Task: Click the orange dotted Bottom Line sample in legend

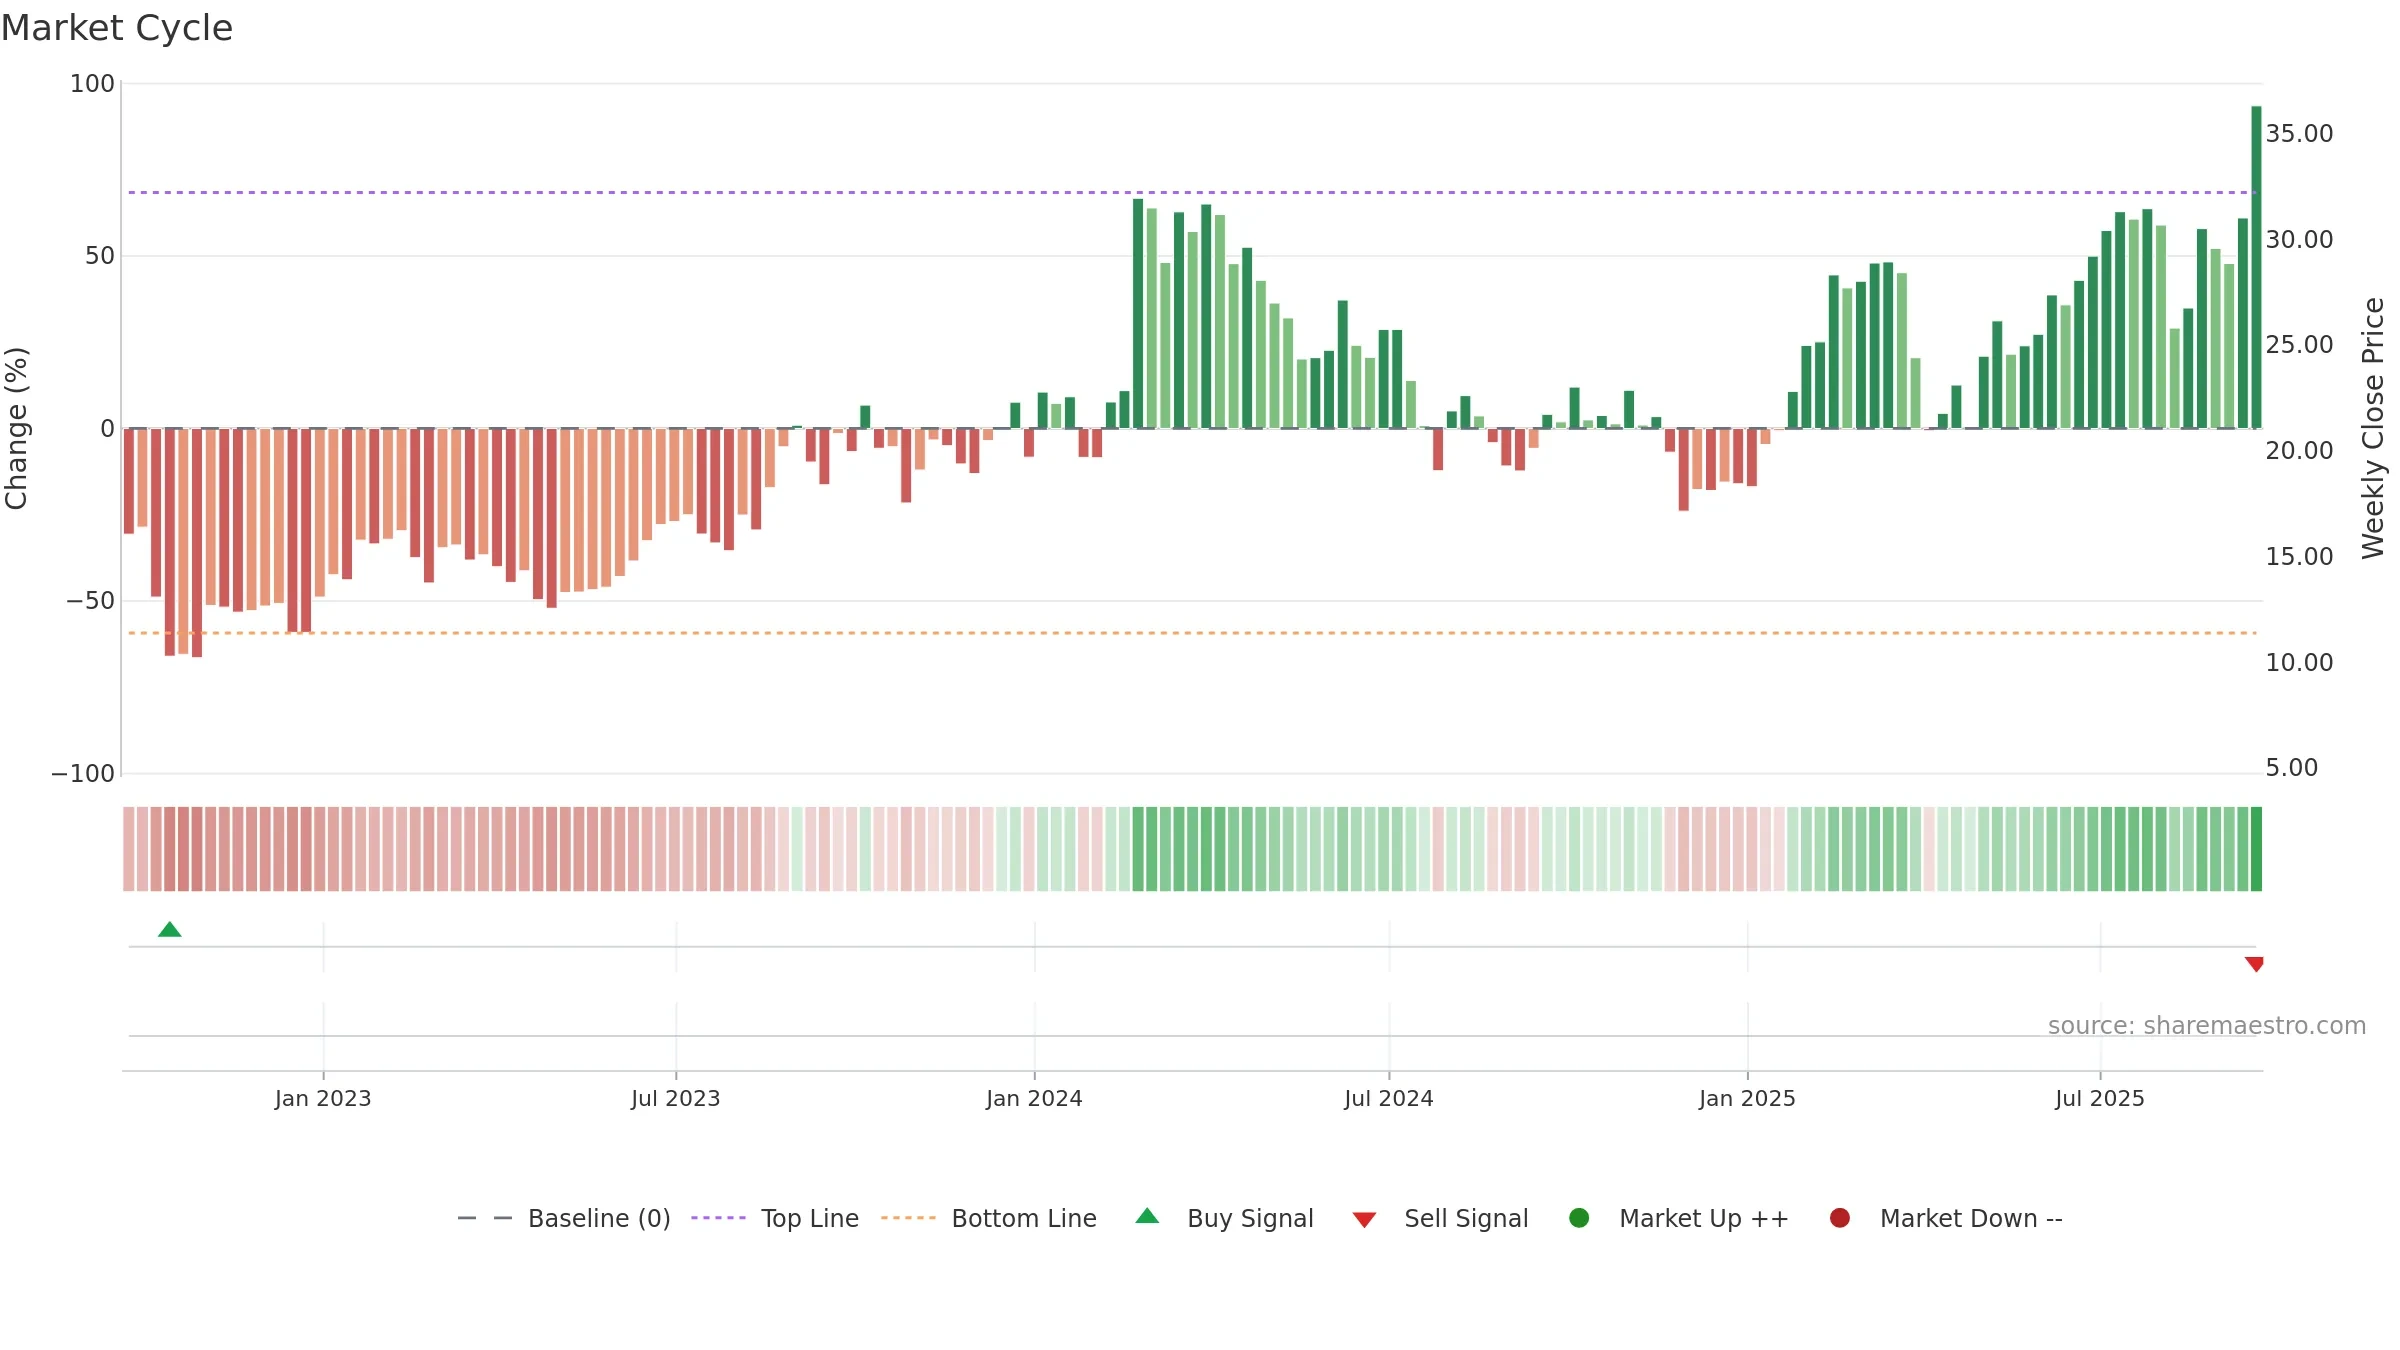Action: tap(908, 1218)
